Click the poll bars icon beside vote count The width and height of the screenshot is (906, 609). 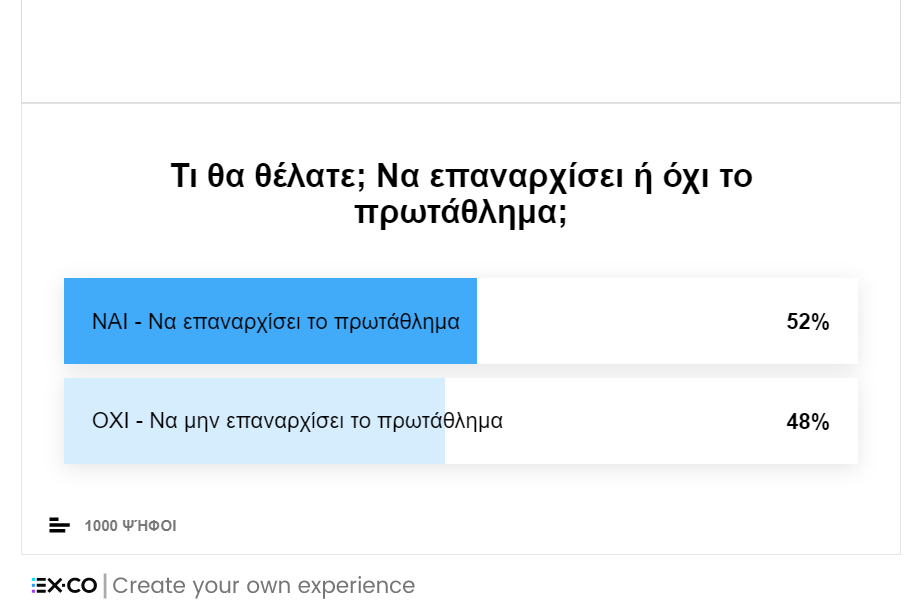59,525
